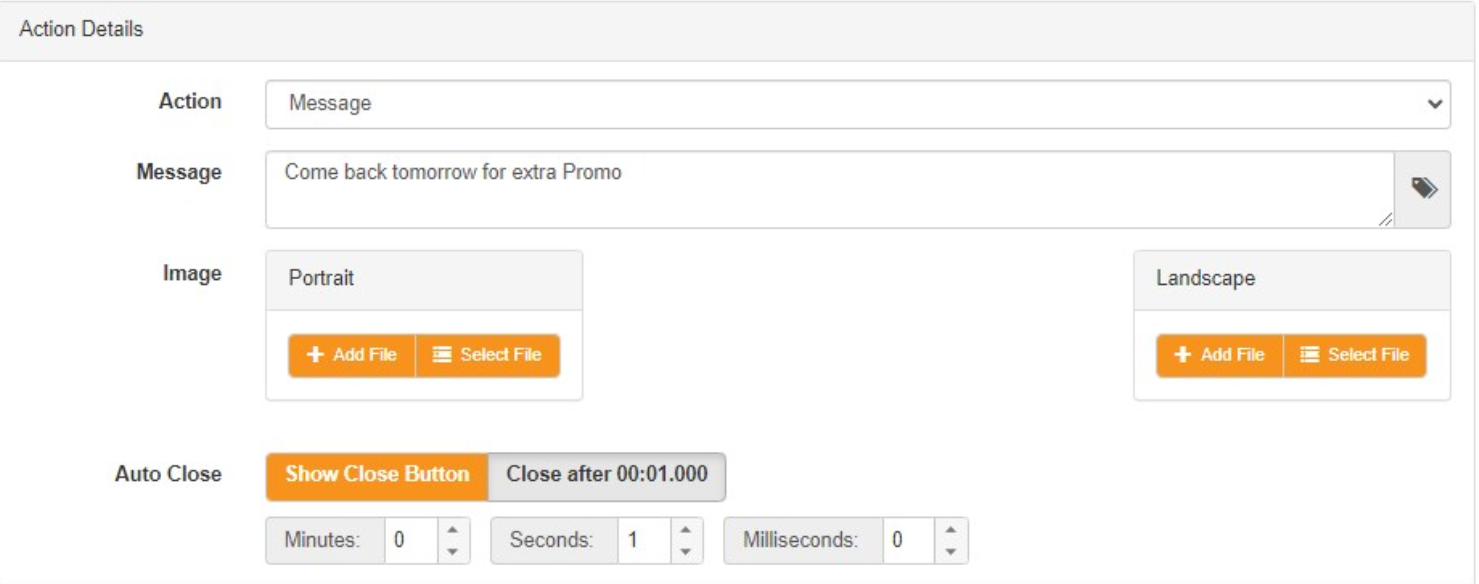Viewport: 1479px width, 584px height.
Task: Click Select File under Landscape
Action: (1355, 355)
